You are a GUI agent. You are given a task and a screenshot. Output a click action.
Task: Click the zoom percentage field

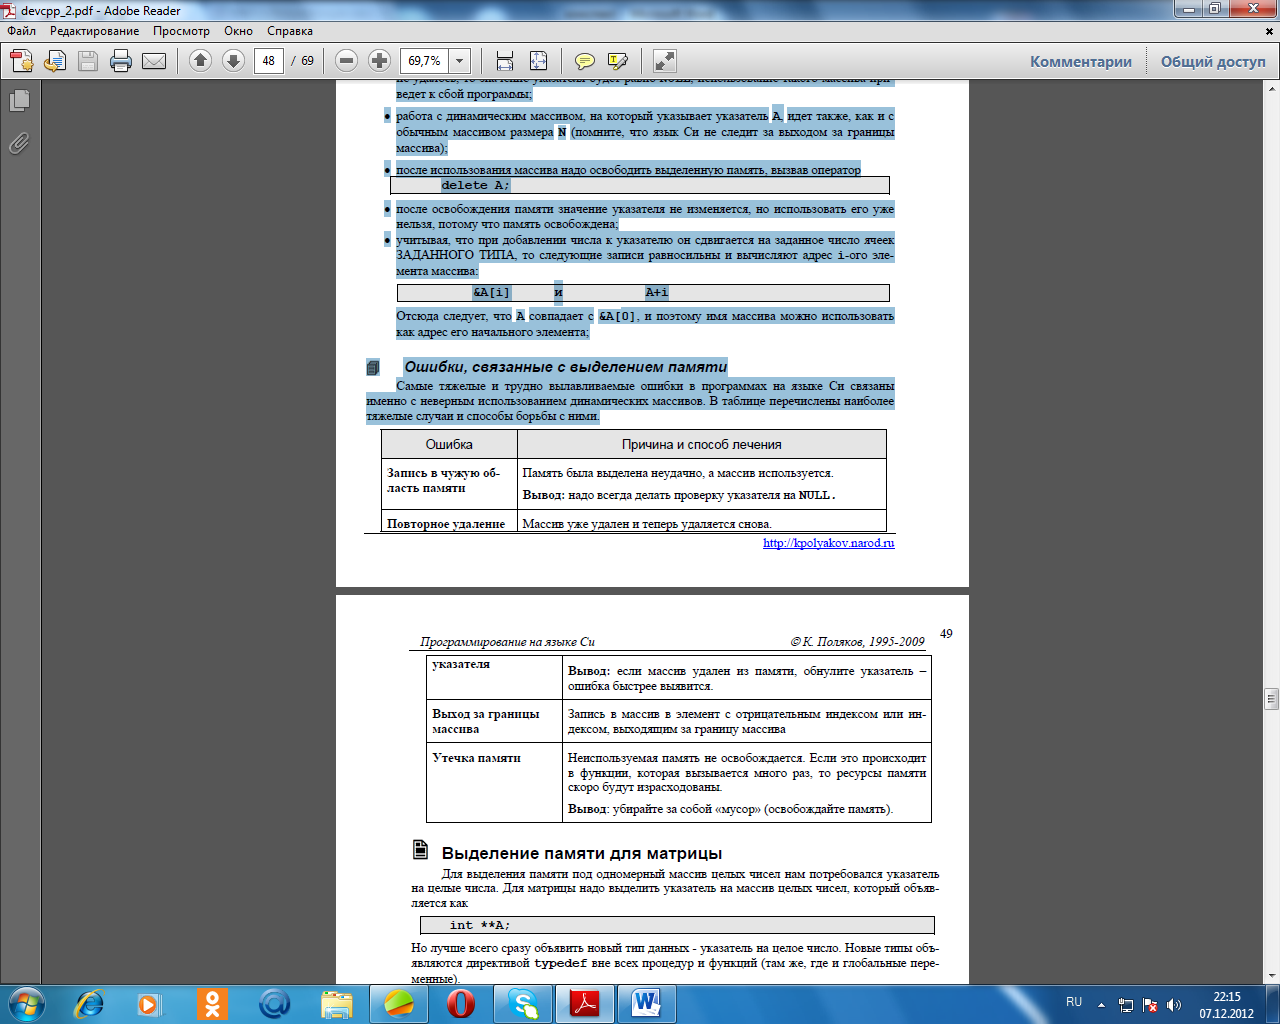click(x=425, y=61)
